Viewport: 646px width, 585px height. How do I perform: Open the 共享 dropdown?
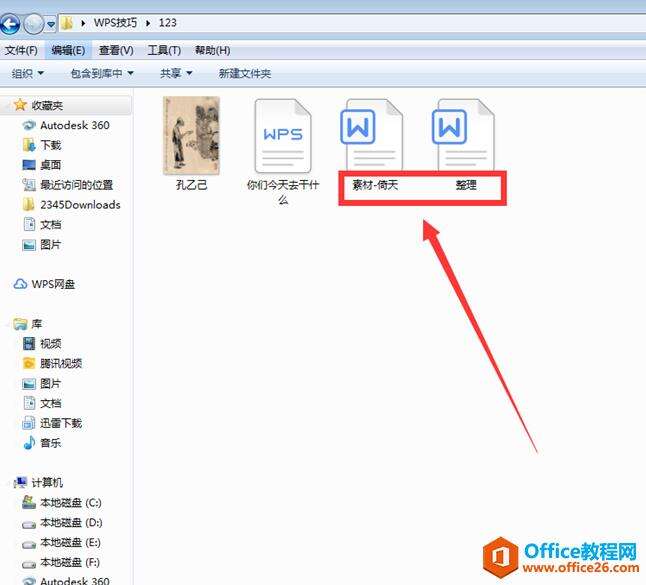[x=176, y=74]
